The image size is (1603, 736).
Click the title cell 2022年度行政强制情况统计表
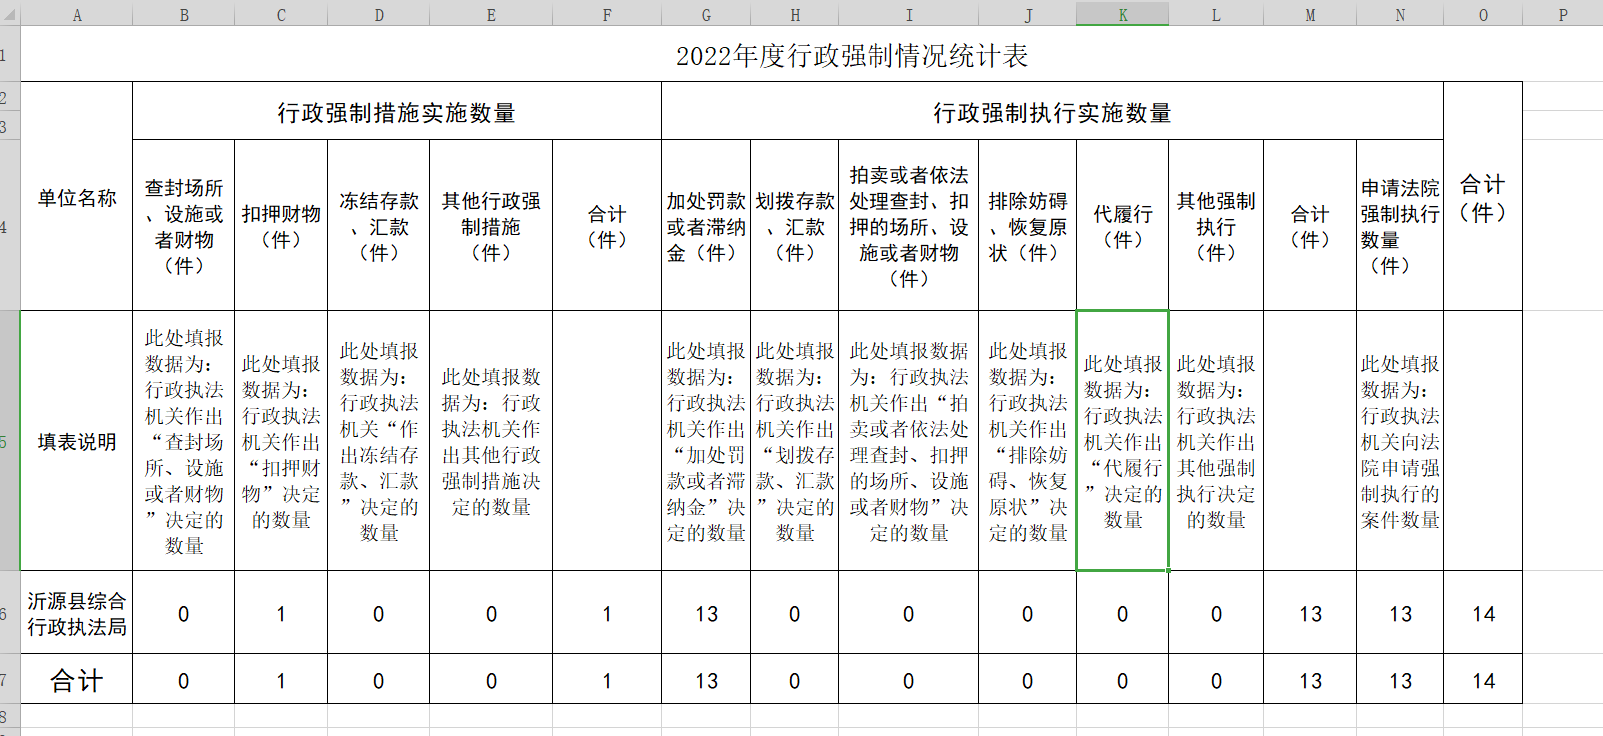[x=850, y=56]
